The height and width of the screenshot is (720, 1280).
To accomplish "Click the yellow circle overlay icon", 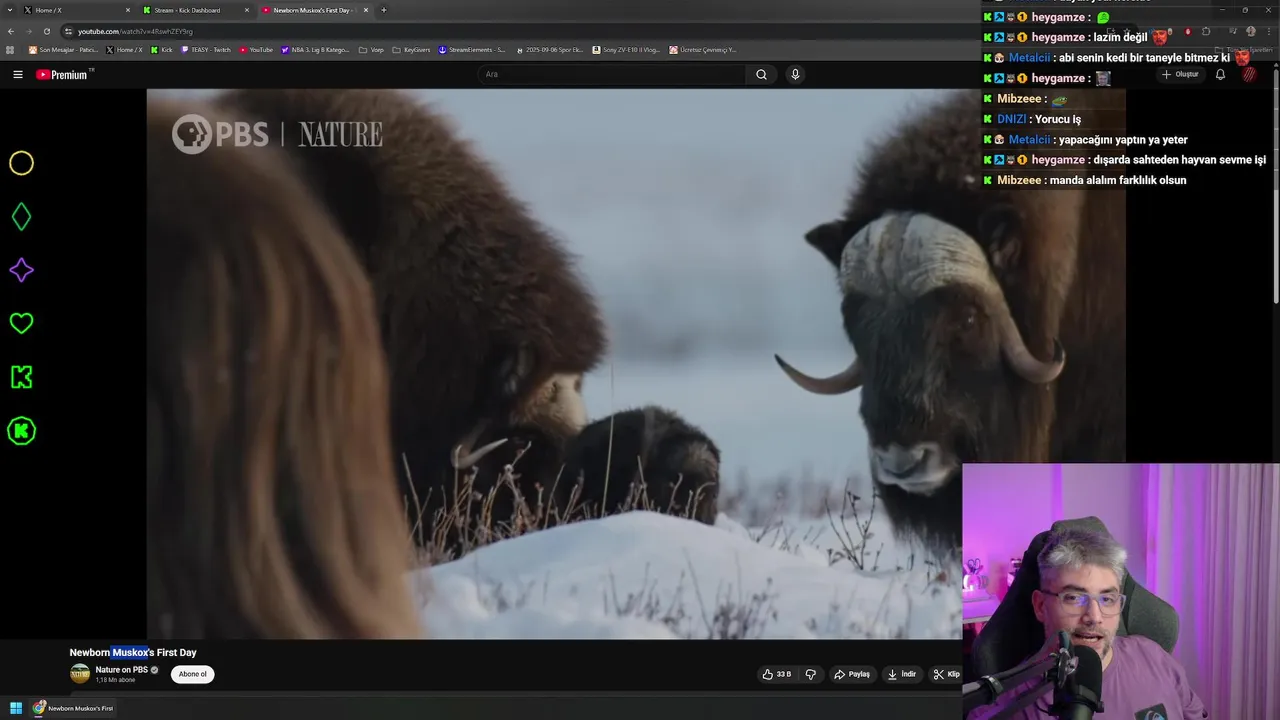I will (21, 163).
